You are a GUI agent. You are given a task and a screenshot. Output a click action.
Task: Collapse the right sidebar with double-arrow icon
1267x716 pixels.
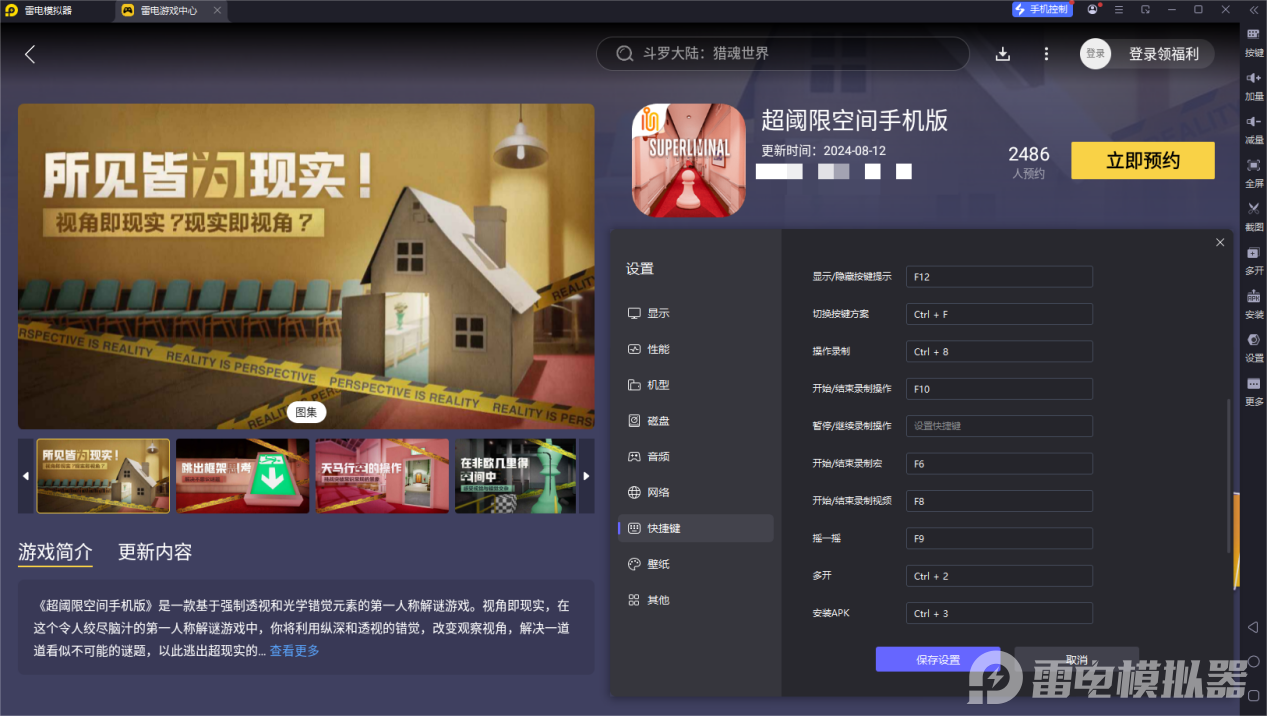tap(1253, 9)
